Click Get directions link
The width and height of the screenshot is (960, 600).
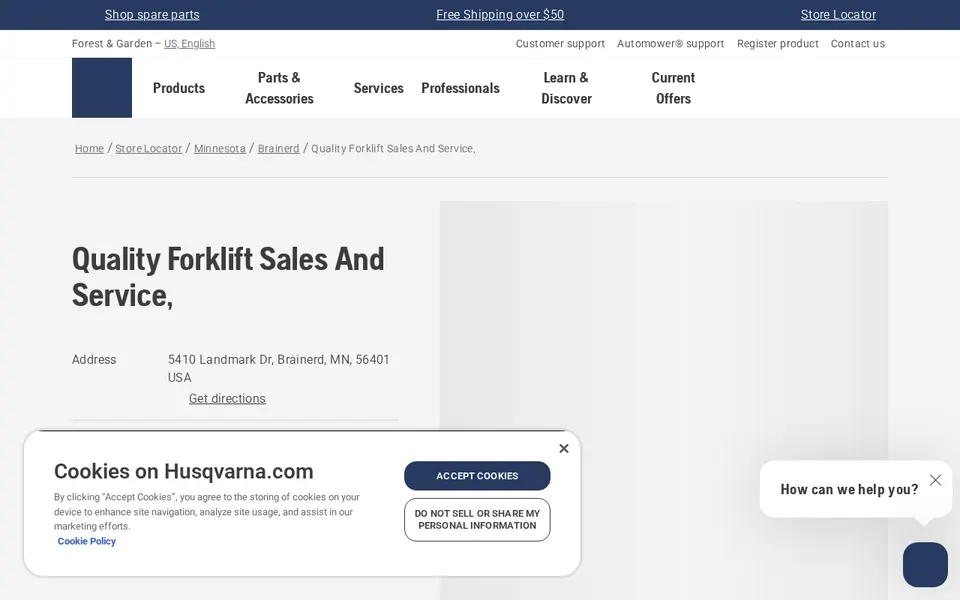point(227,399)
